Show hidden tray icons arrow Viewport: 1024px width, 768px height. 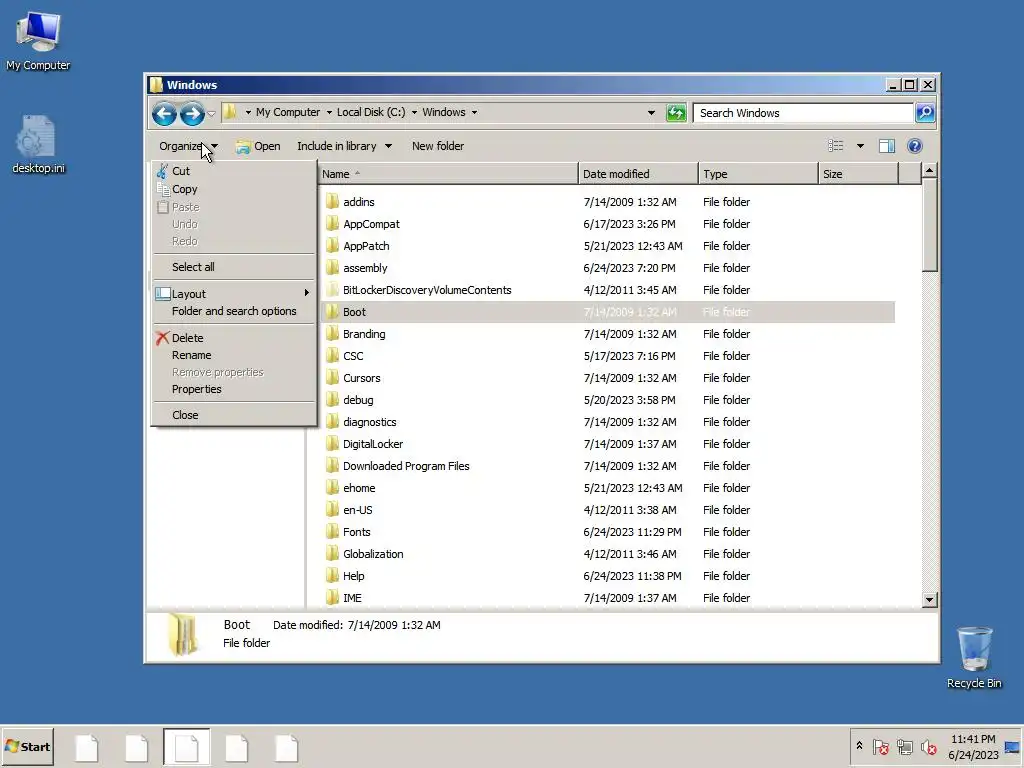tap(859, 746)
